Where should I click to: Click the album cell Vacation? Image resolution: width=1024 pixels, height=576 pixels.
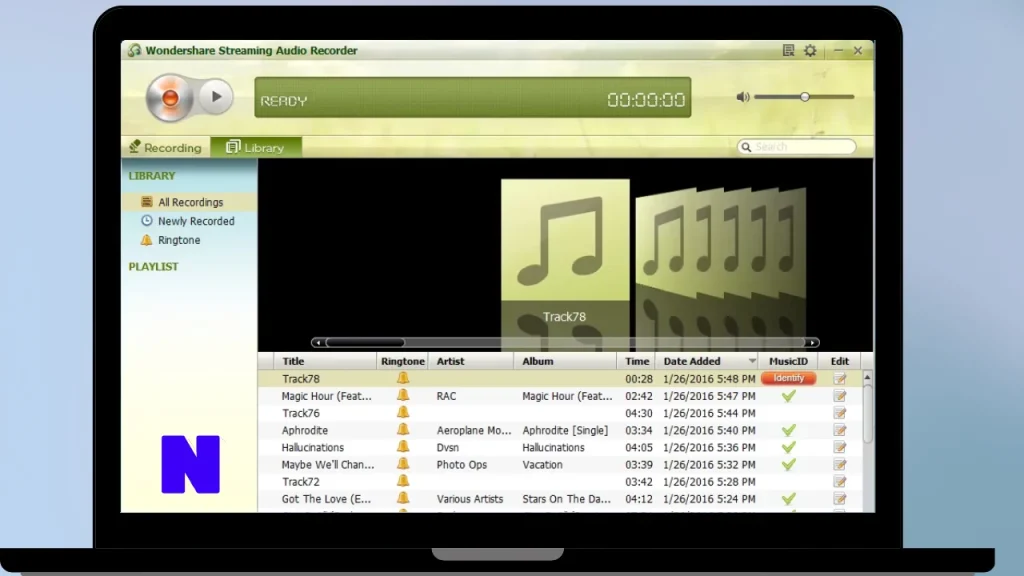click(x=542, y=464)
